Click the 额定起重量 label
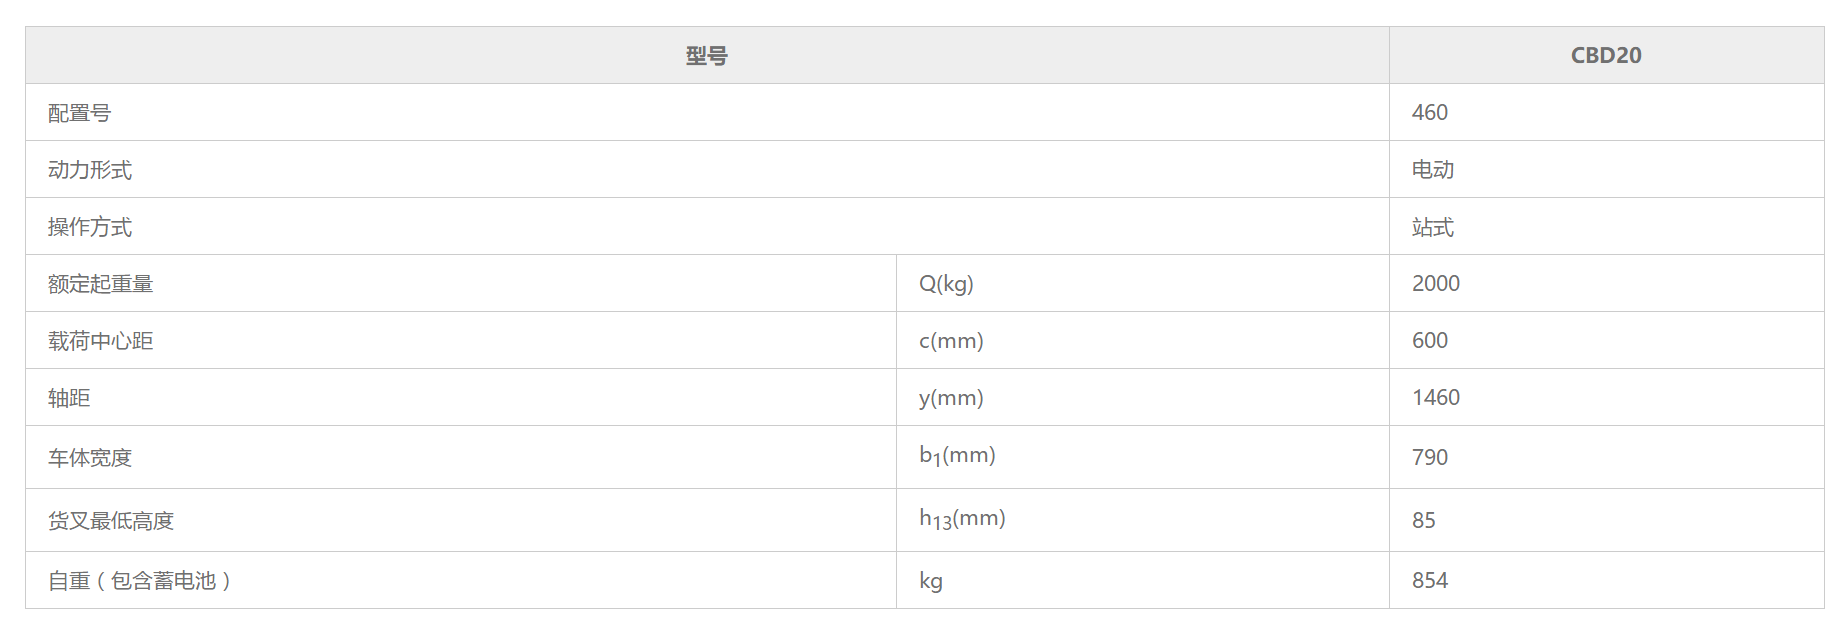 point(101,284)
